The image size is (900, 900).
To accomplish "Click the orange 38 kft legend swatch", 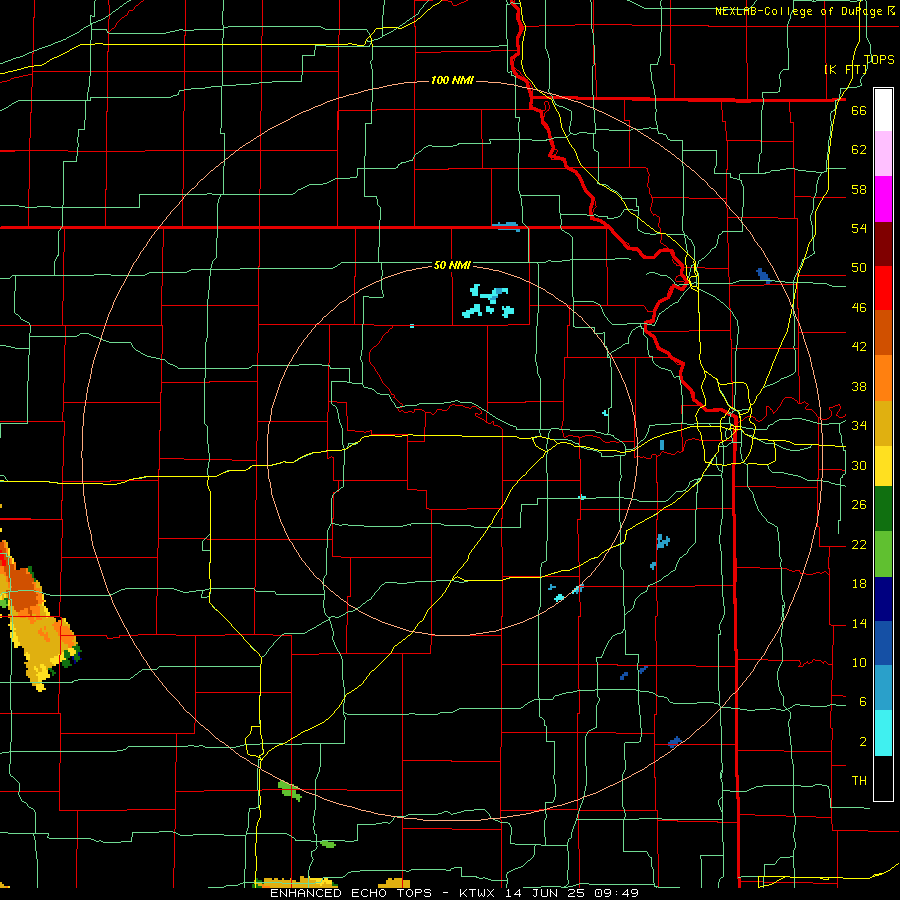I will (883, 378).
